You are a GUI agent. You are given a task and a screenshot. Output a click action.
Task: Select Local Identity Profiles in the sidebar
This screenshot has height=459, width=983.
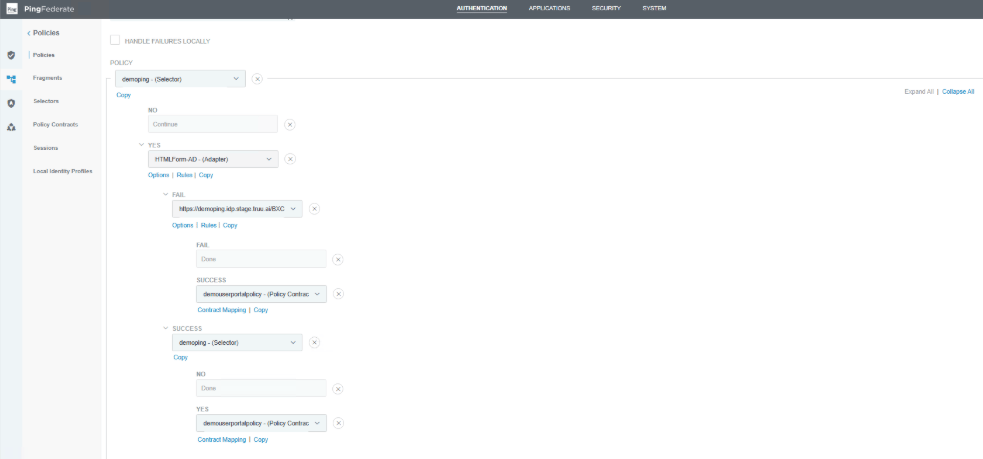click(63, 171)
